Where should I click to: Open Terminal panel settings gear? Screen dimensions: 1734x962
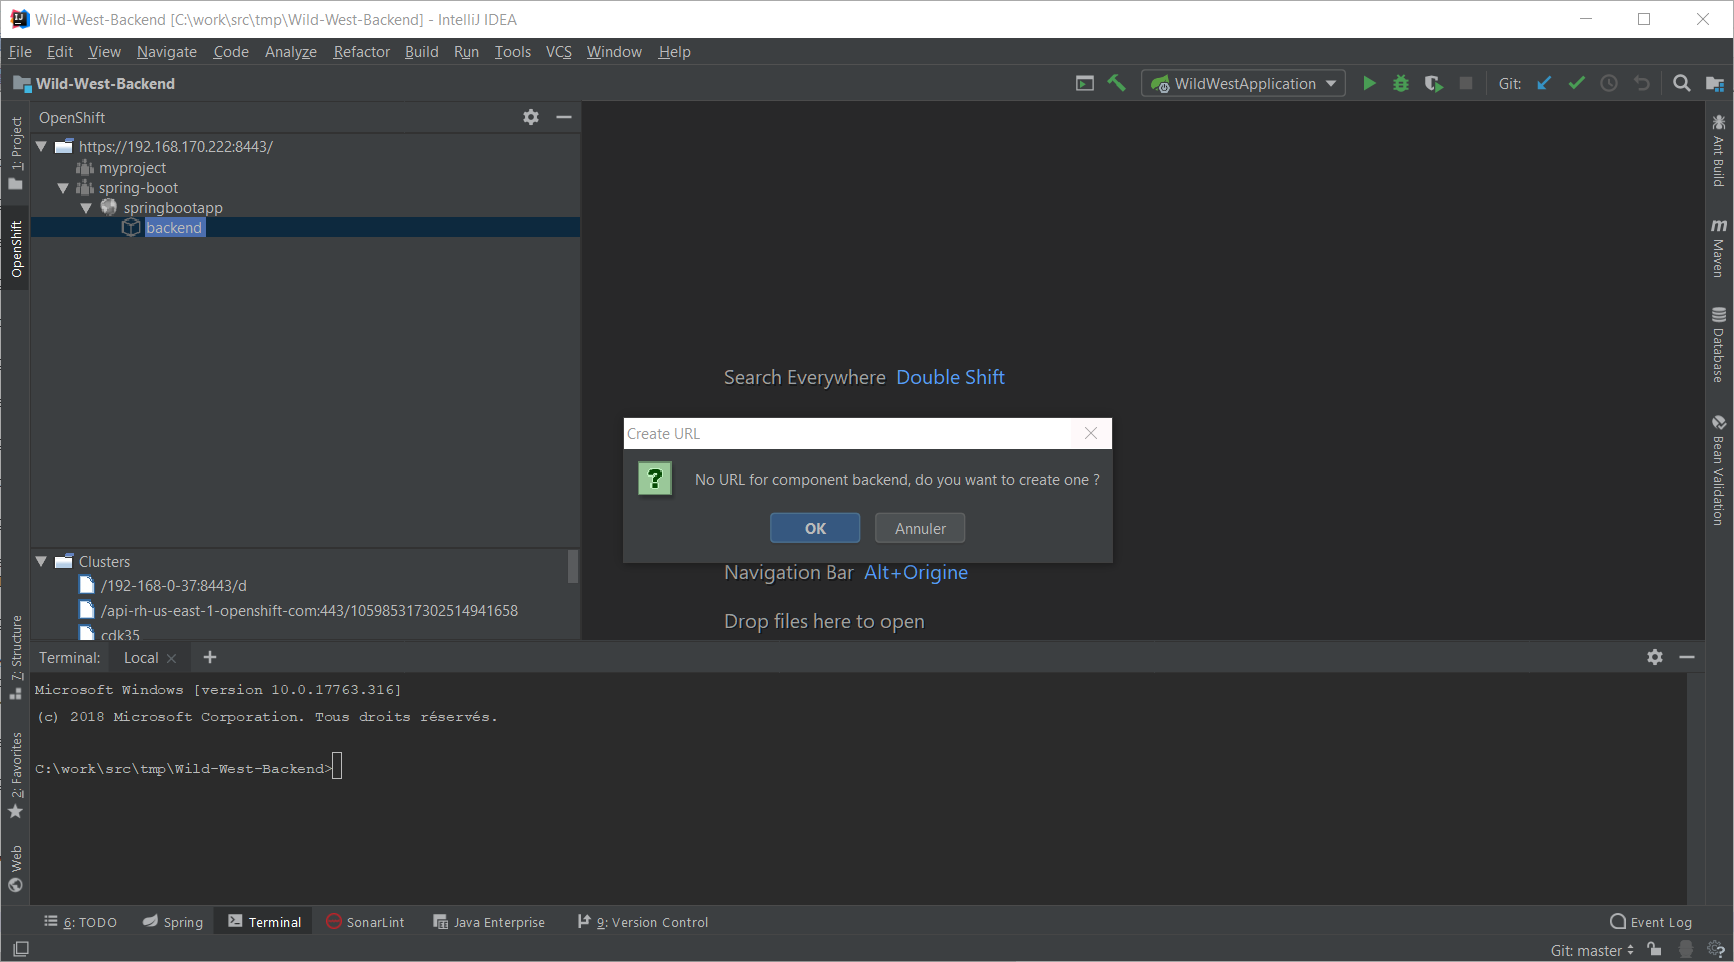click(1655, 657)
